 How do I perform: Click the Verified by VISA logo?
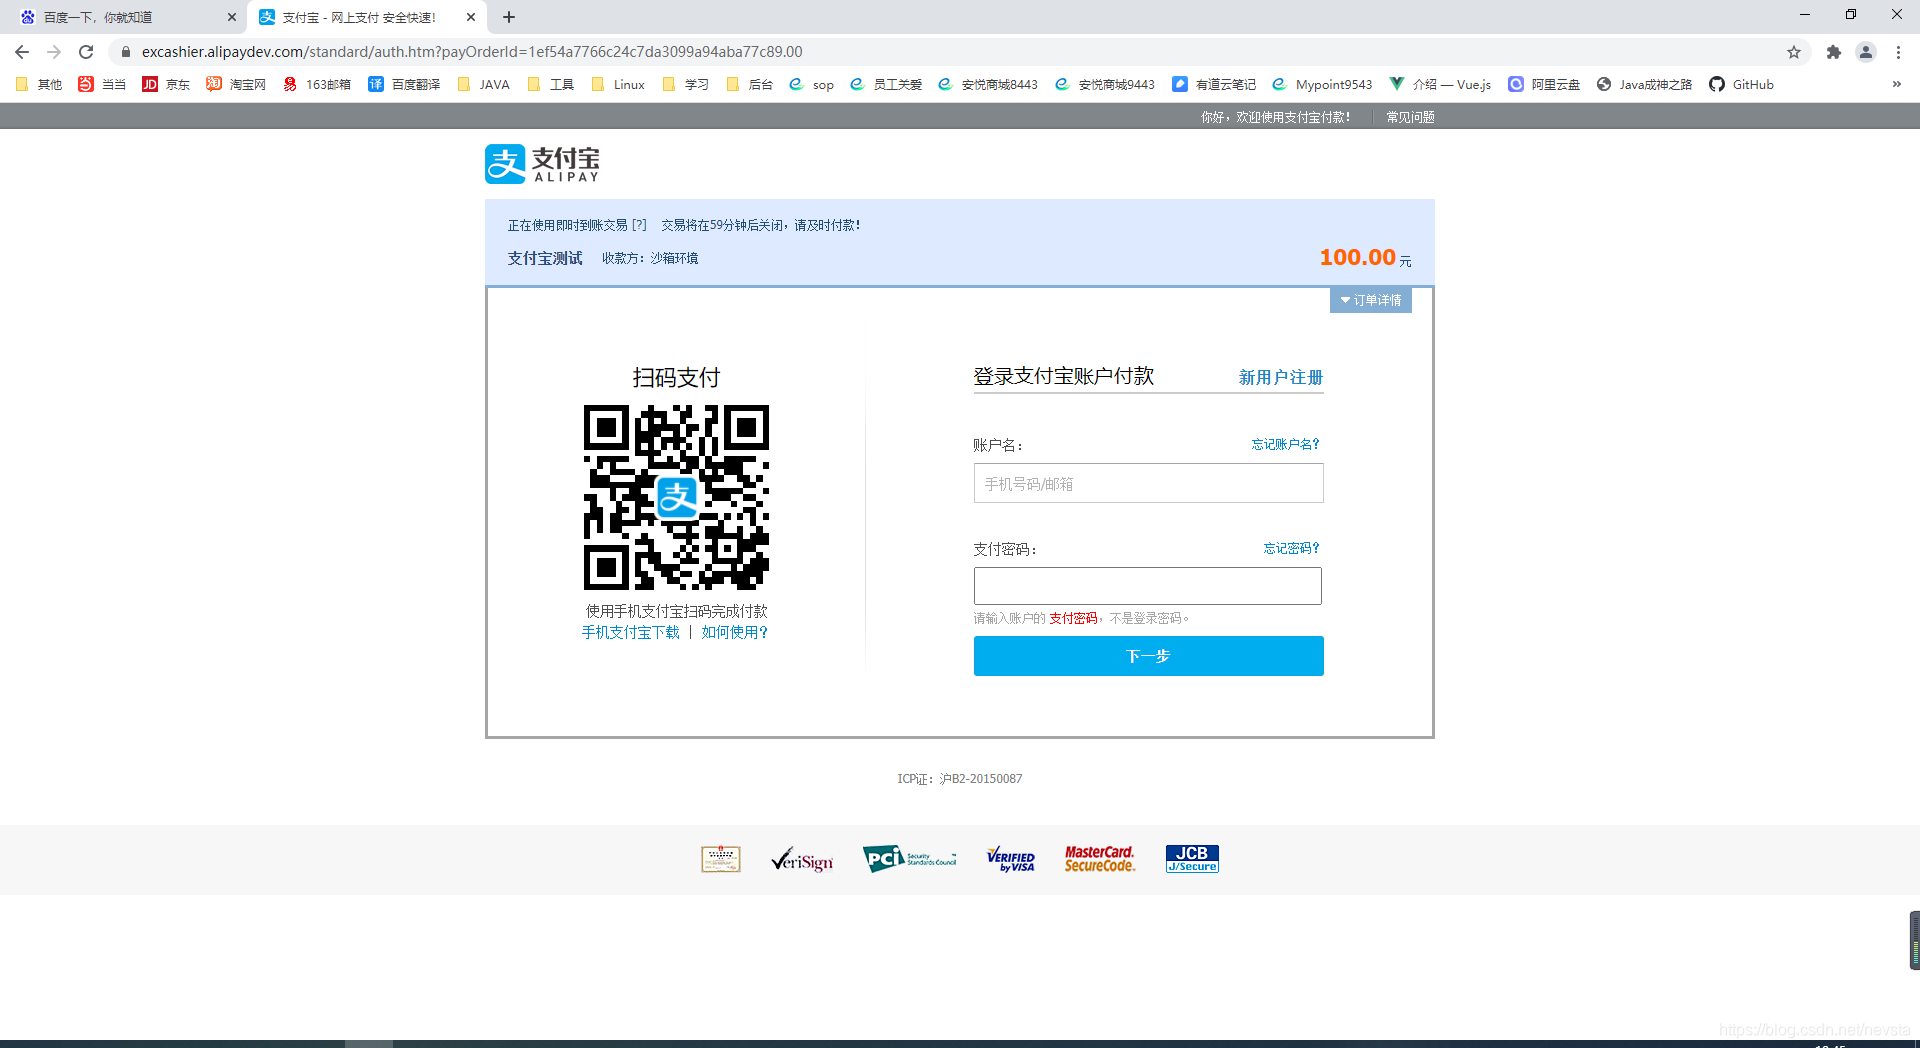pyautogui.click(x=1011, y=859)
